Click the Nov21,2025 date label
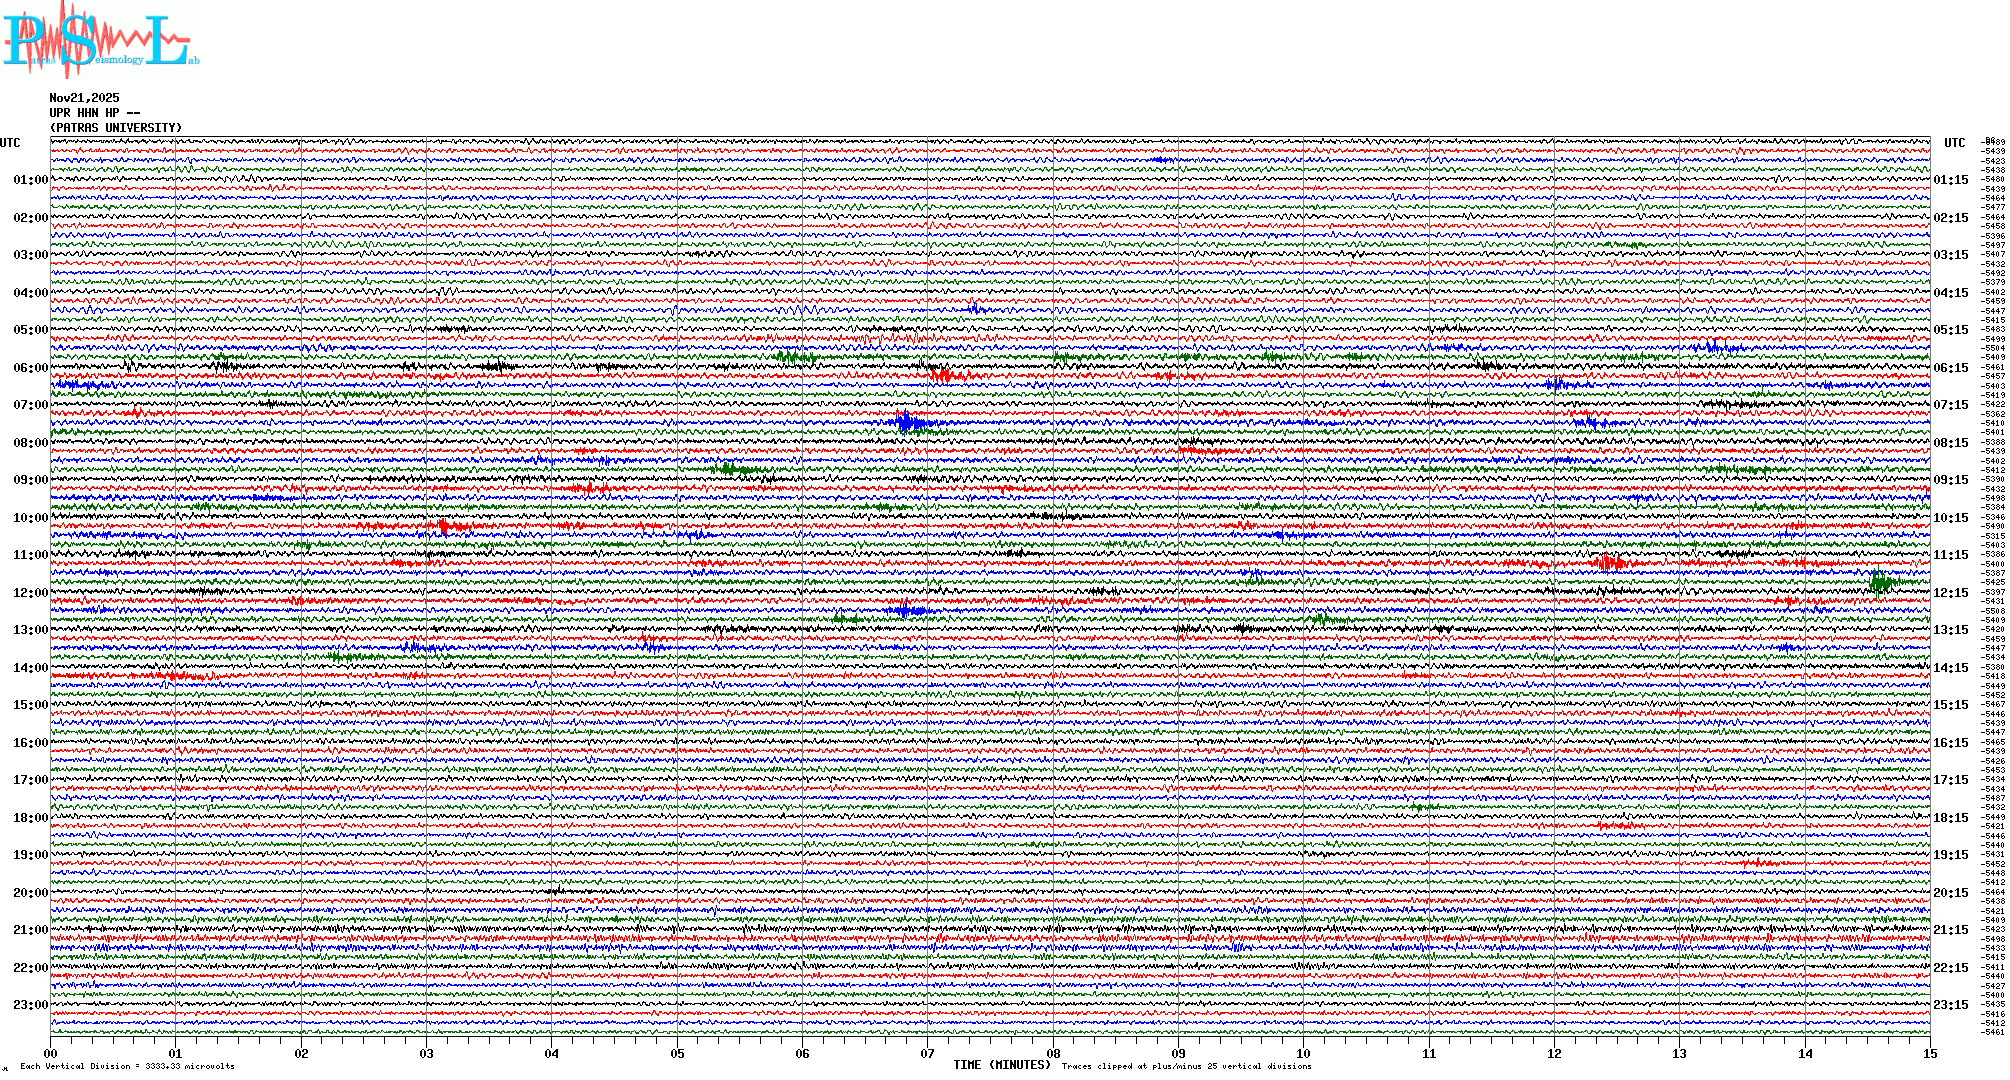Viewport: 2010px width, 1080px height. pyautogui.click(x=84, y=98)
